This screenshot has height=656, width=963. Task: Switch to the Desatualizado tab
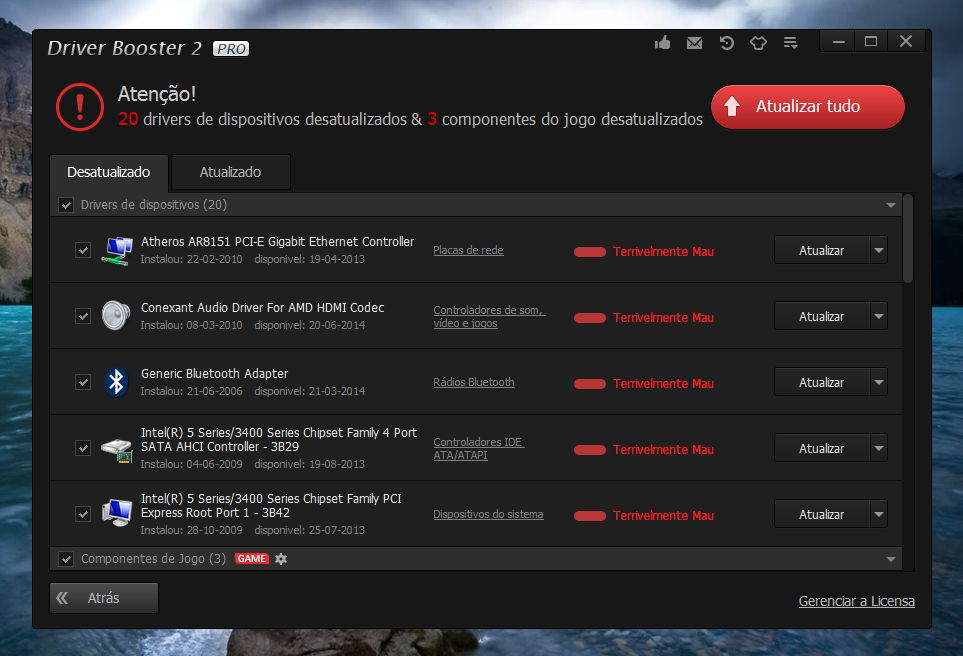pyautogui.click(x=109, y=173)
